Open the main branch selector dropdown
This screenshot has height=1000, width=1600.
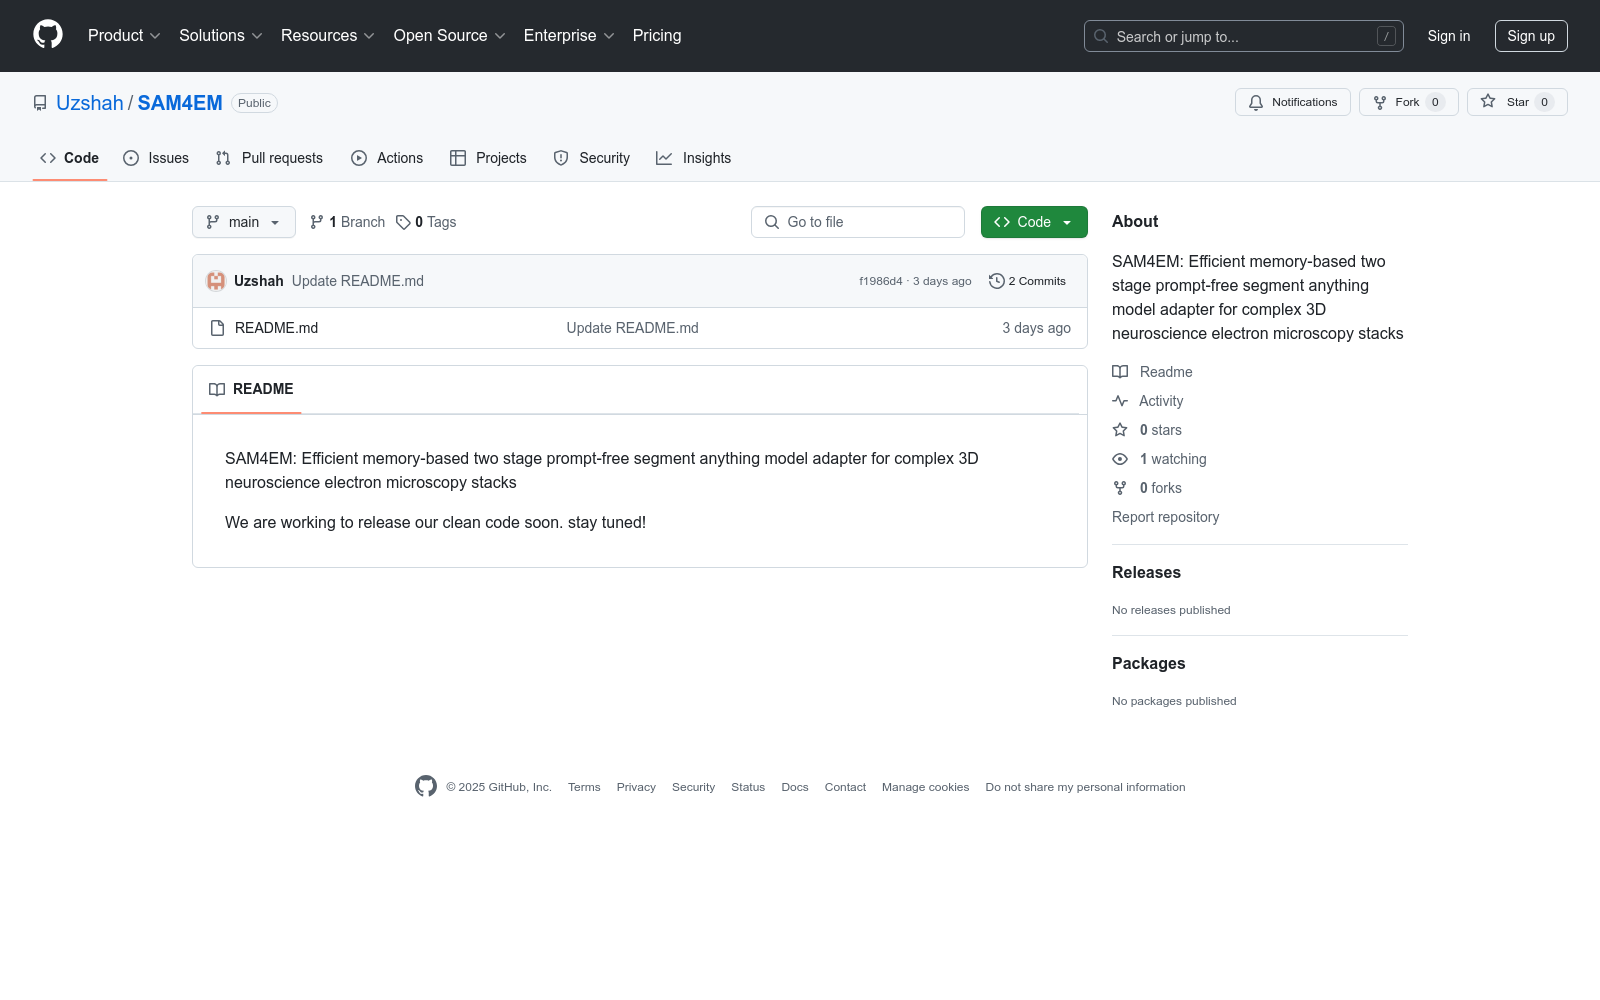[x=244, y=222]
